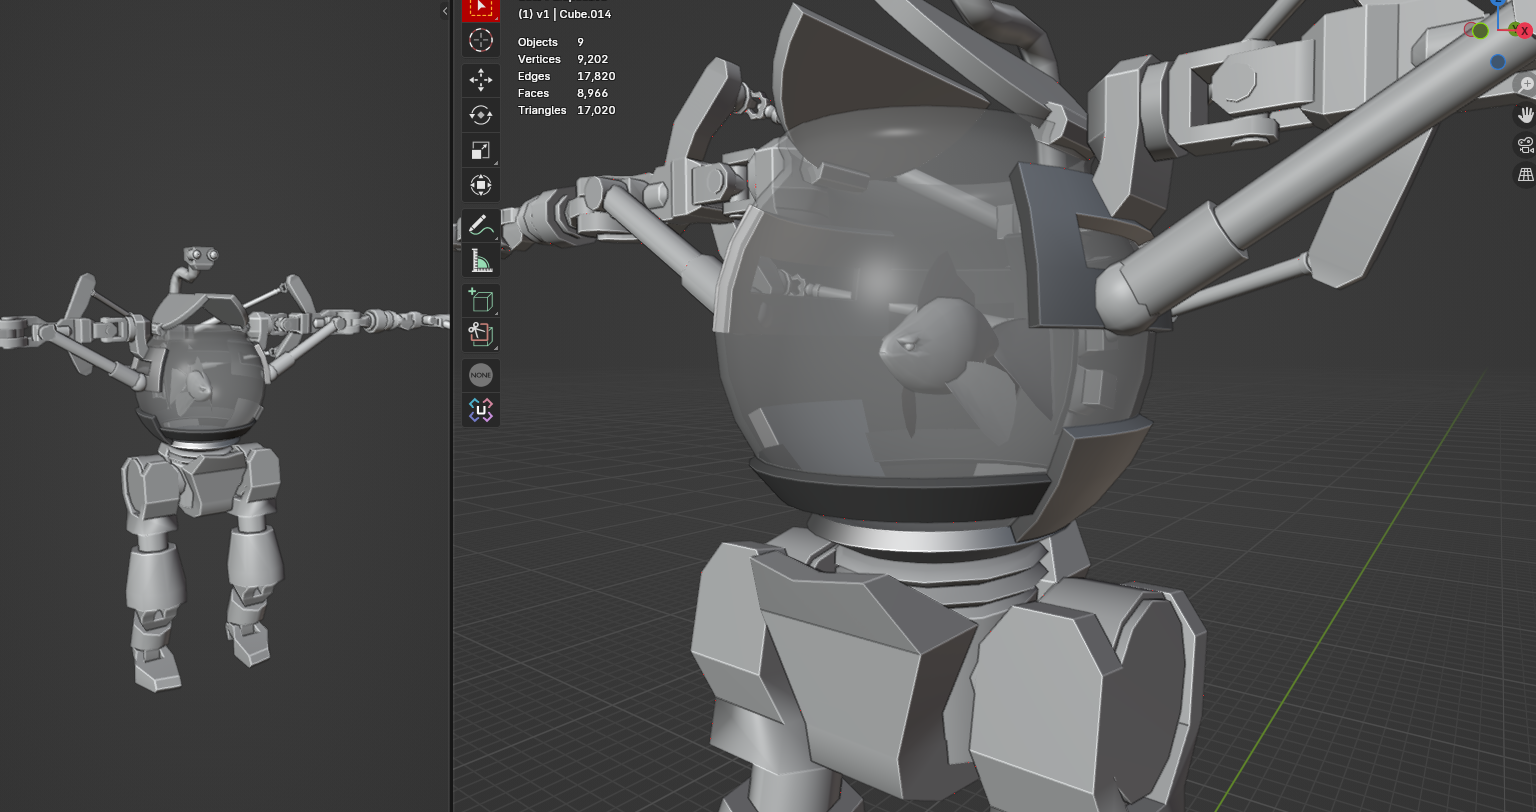Switch to the Rotate tool
This screenshot has height=812, width=1536.
(481, 115)
